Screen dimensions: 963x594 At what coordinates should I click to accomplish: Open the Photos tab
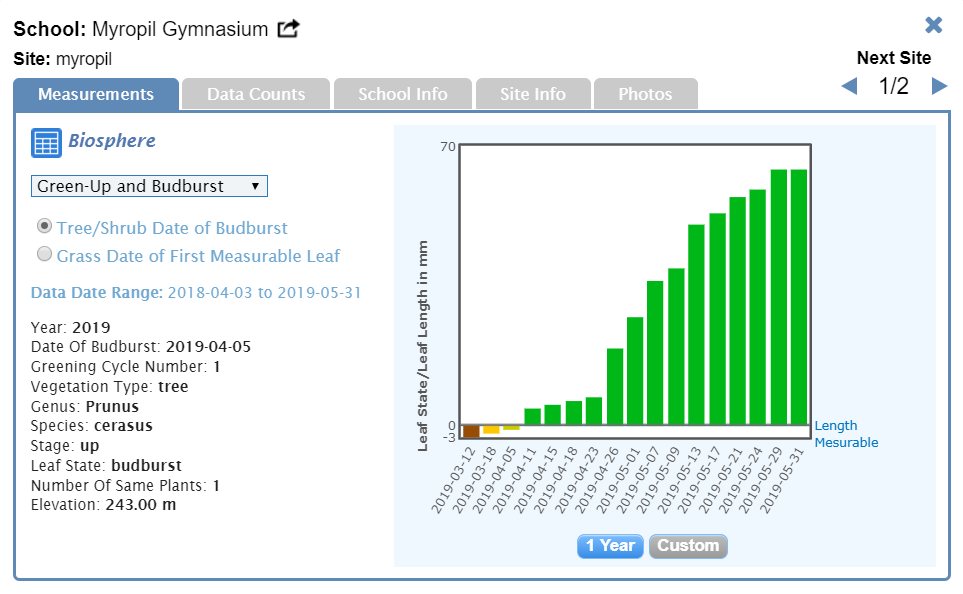click(x=645, y=94)
